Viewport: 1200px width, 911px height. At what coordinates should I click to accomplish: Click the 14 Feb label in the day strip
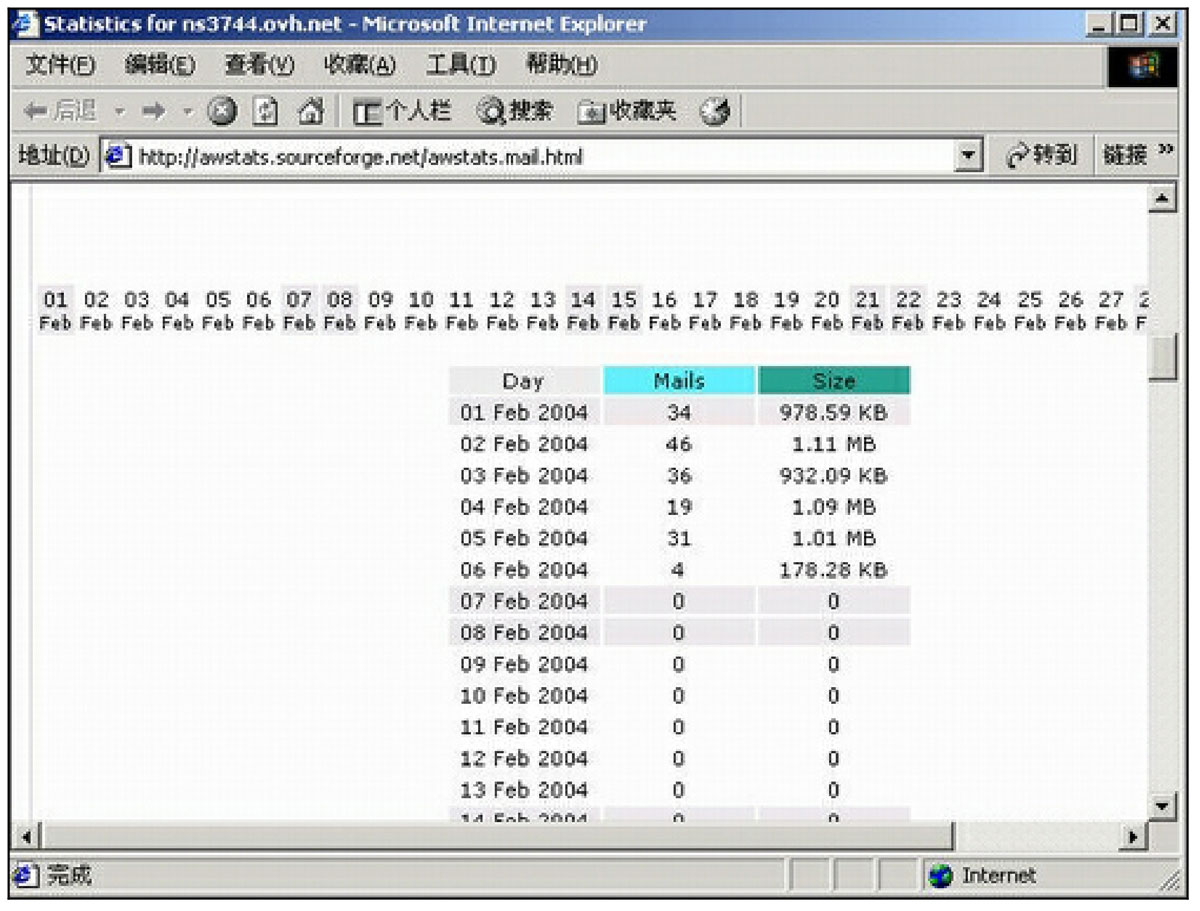583,310
